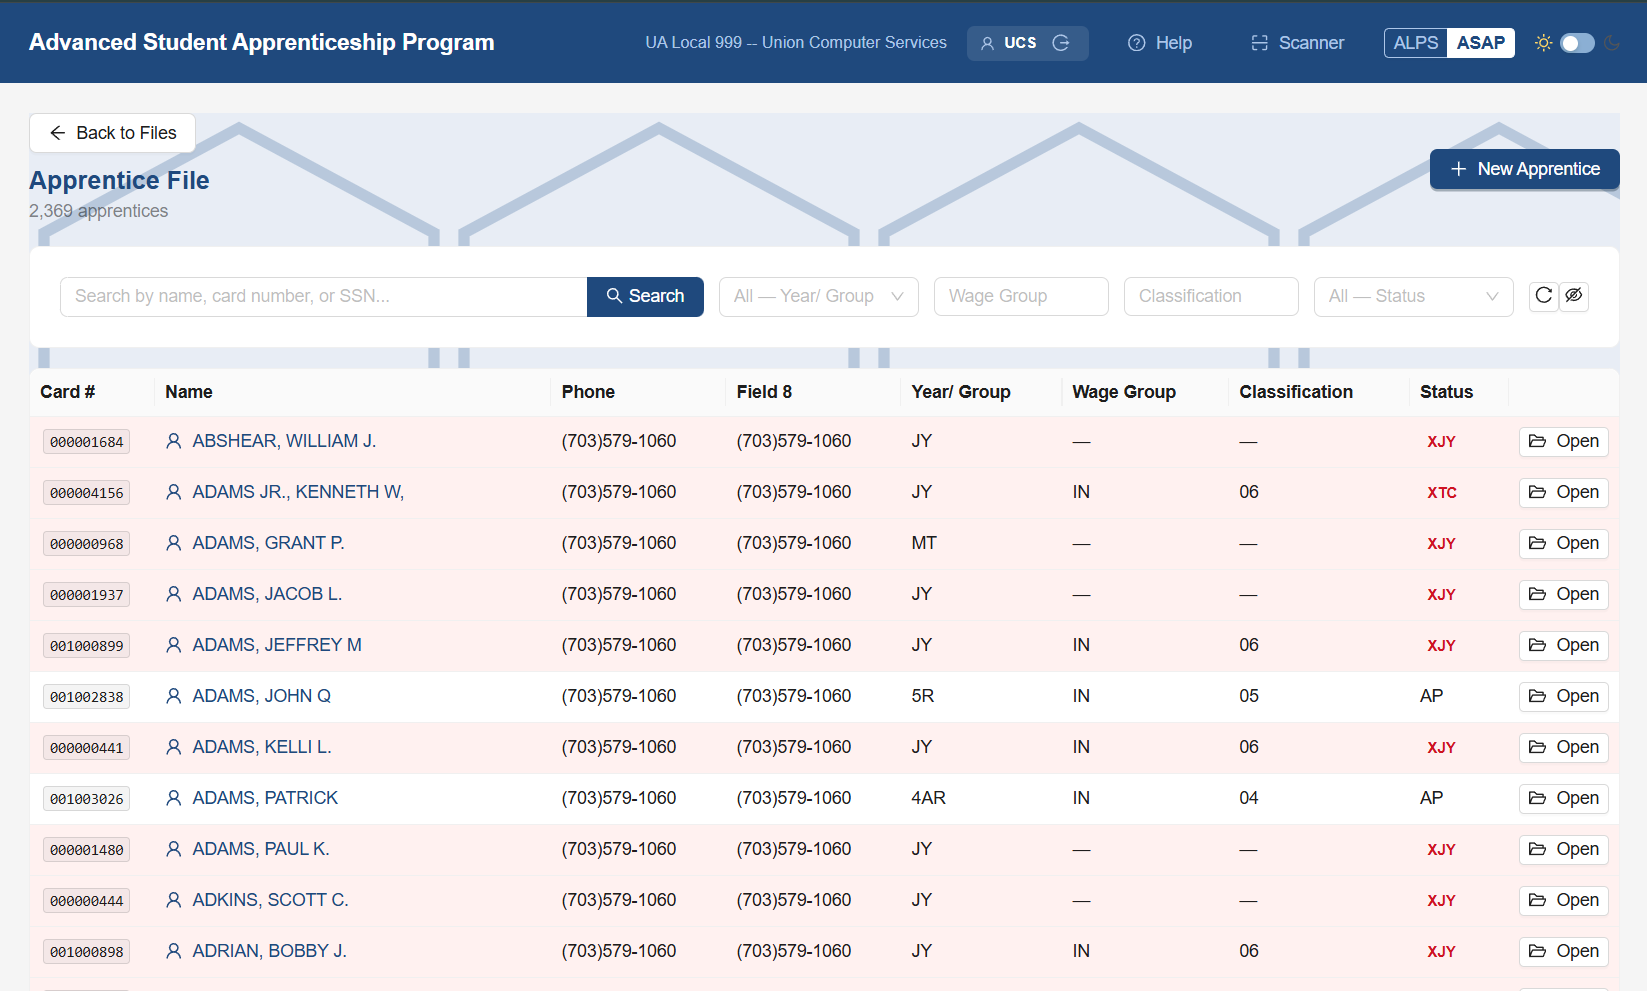The image size is (1647, 991).
Task: Click the New Apprentice button
Action: pos(1524,169)
